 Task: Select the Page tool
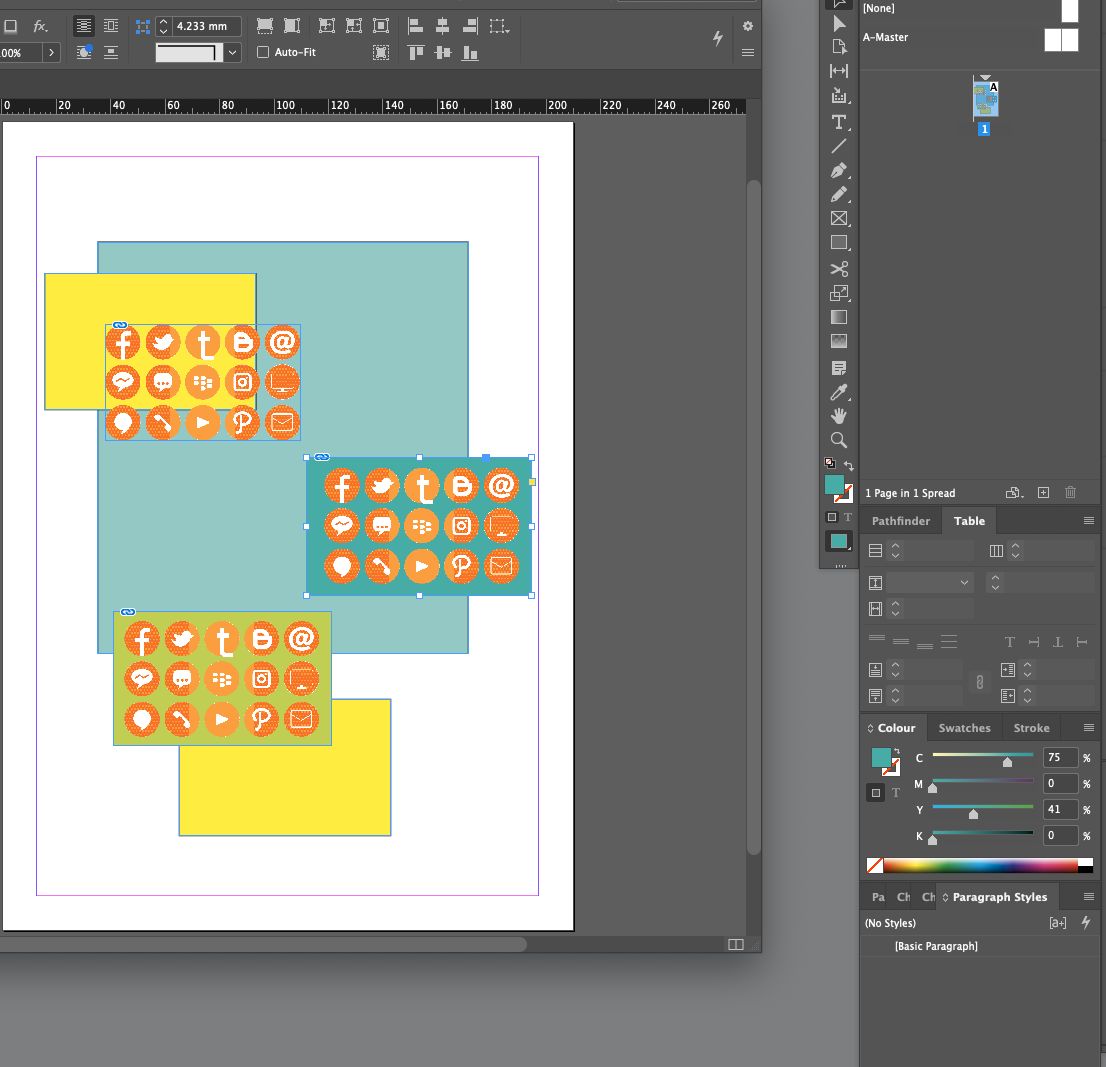(839, 47)
